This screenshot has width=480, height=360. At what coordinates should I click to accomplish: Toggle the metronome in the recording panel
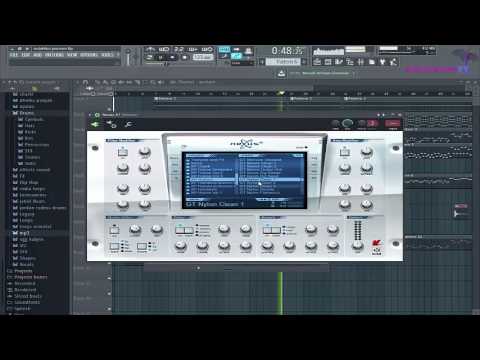coord(150,49)
